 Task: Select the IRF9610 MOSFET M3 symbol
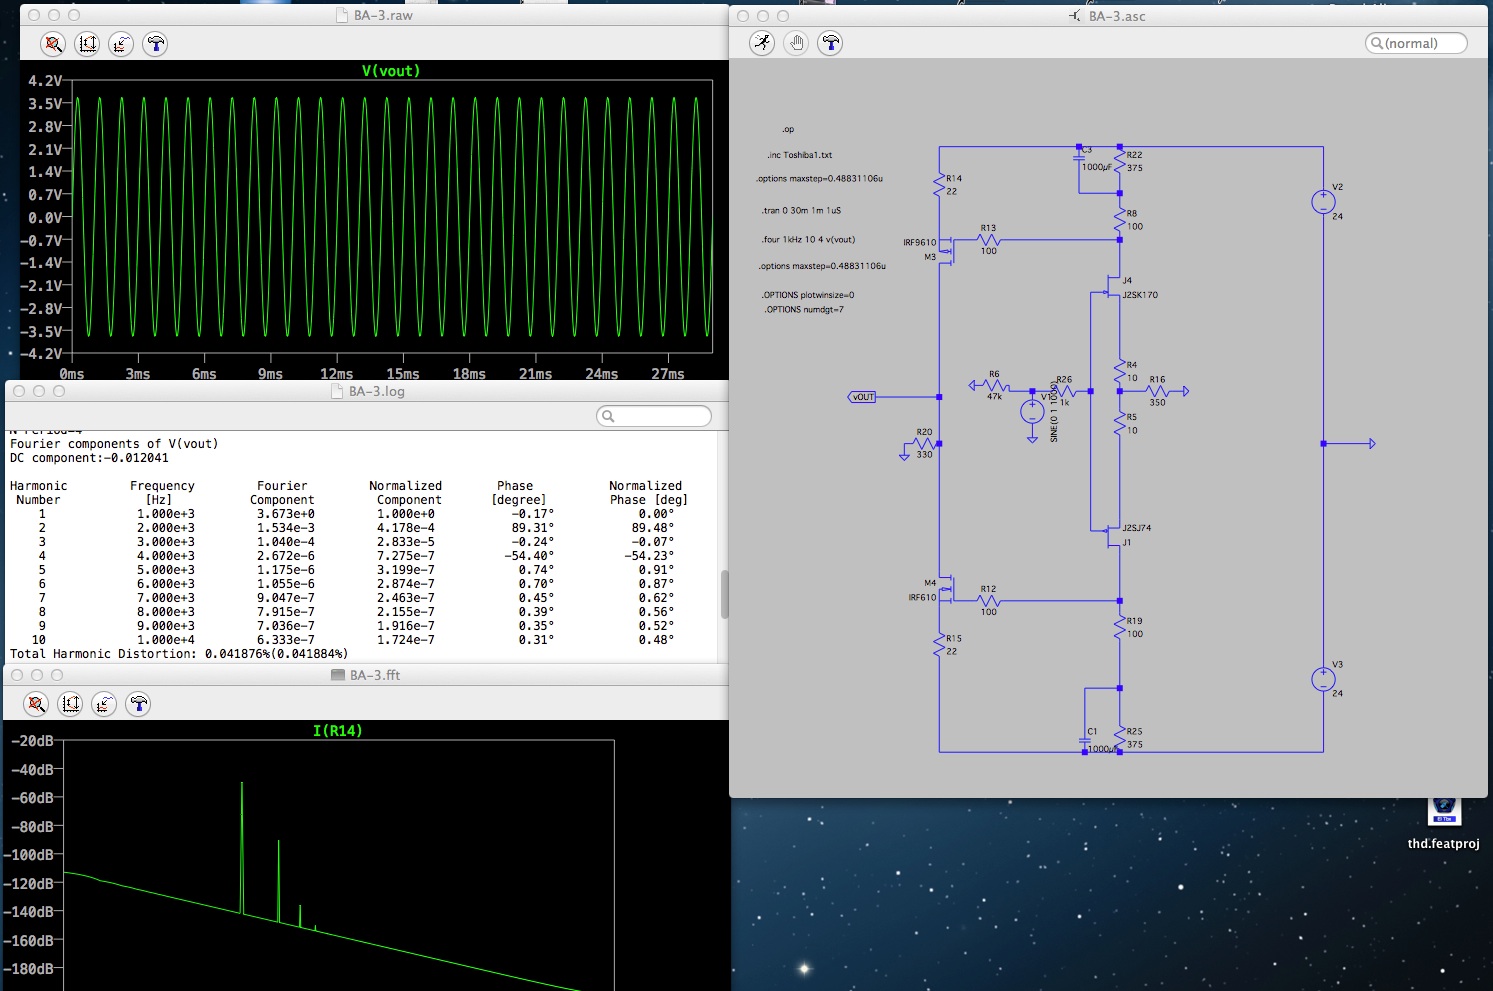coord(945,249)
